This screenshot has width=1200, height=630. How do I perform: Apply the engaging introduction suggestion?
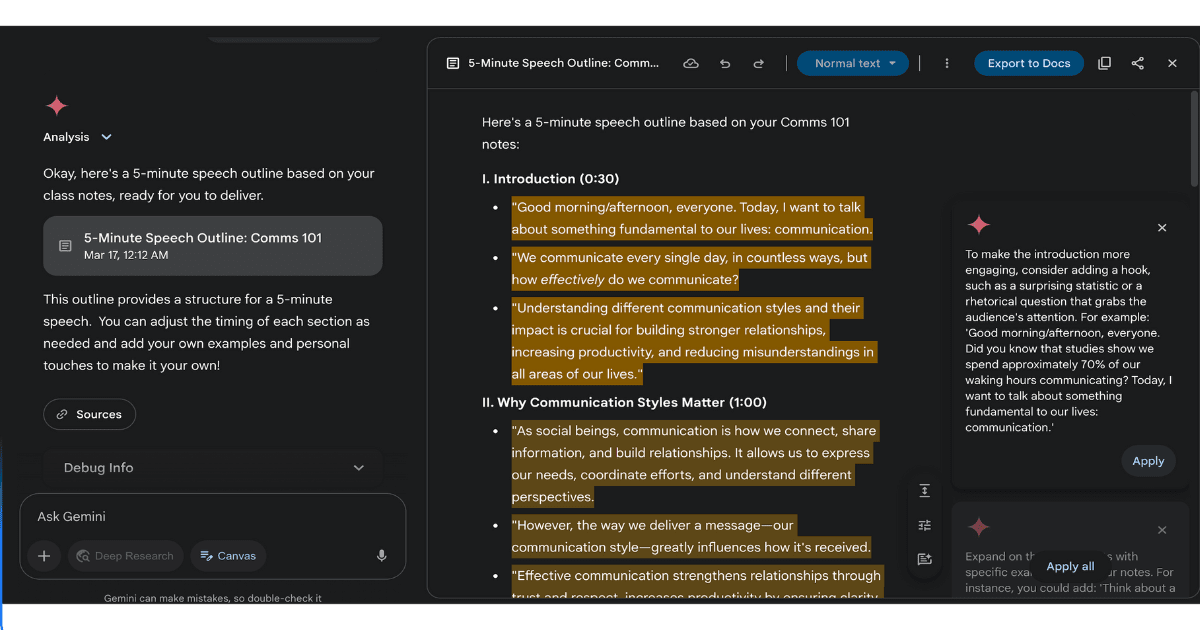(x=1148, y=461)
